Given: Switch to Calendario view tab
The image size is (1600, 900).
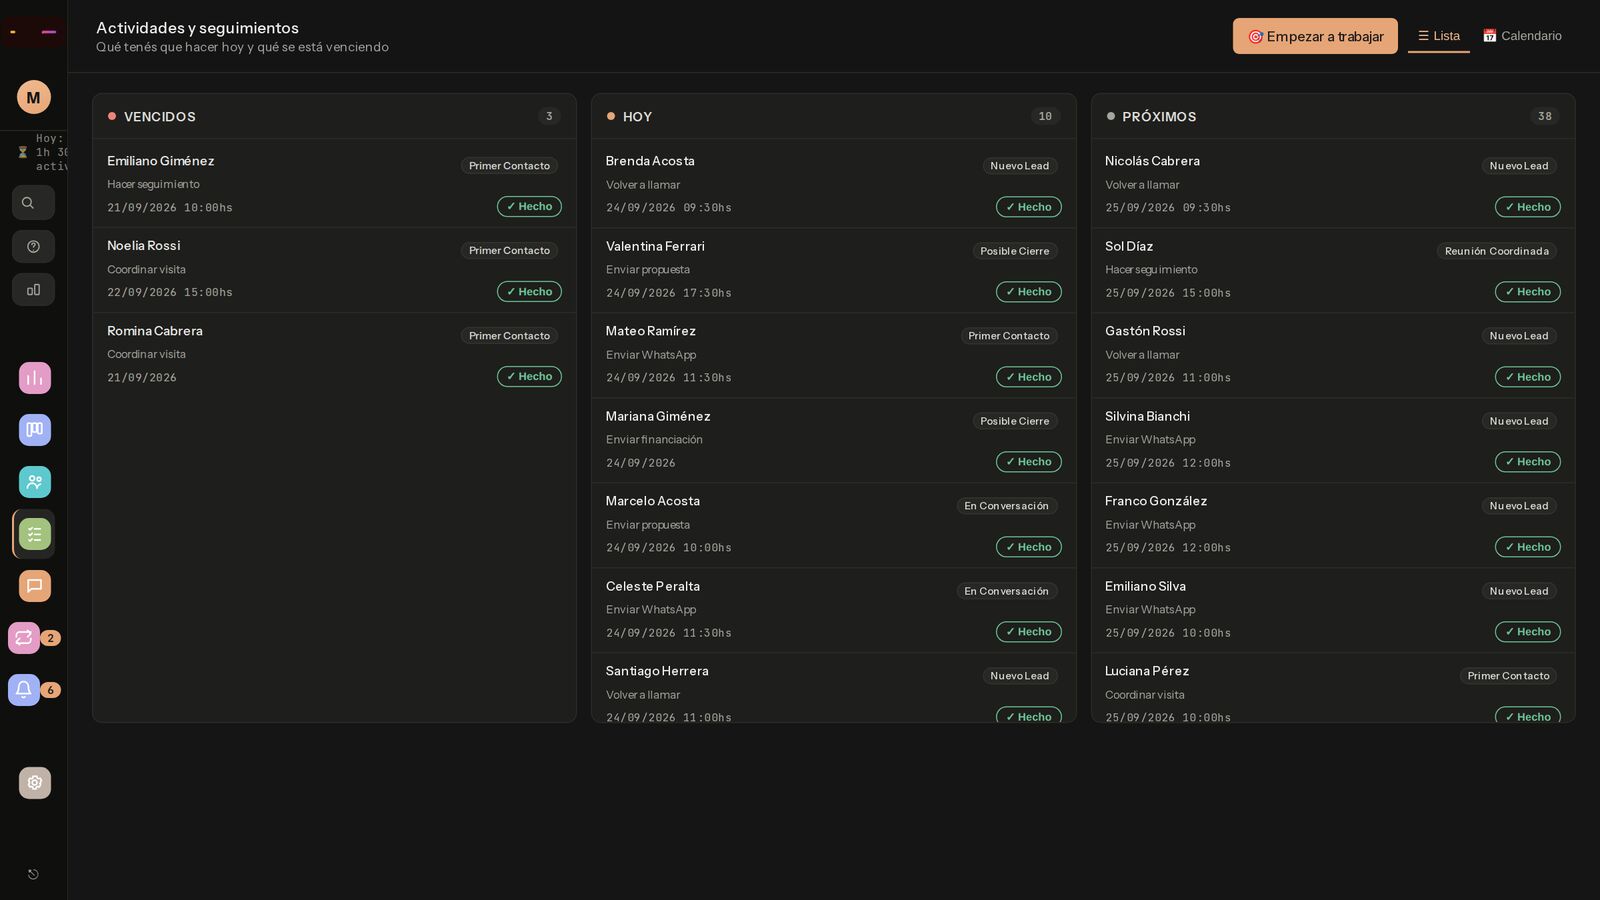Looking at the screenshot, I should (x=1522, y=36).
